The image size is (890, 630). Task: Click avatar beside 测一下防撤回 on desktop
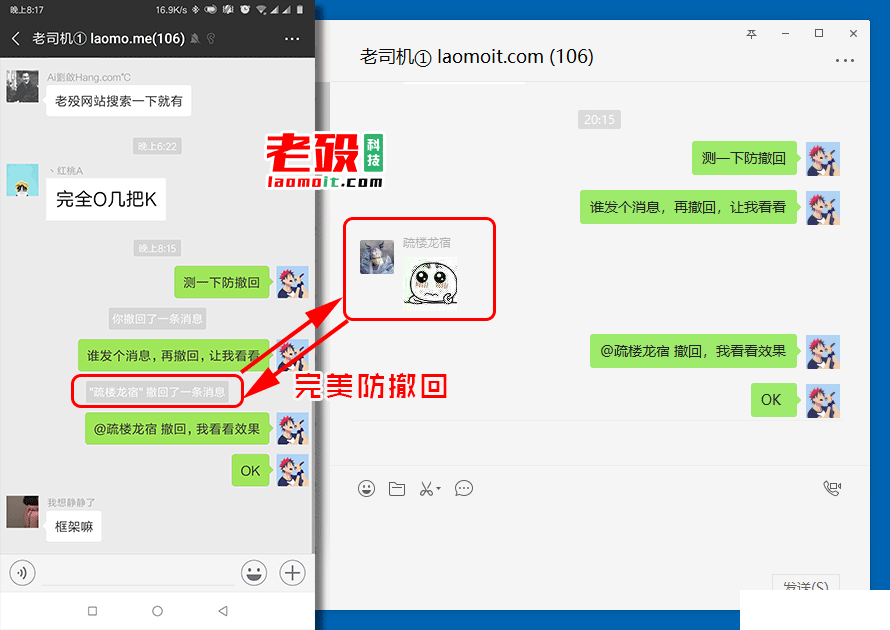[822, 158]
